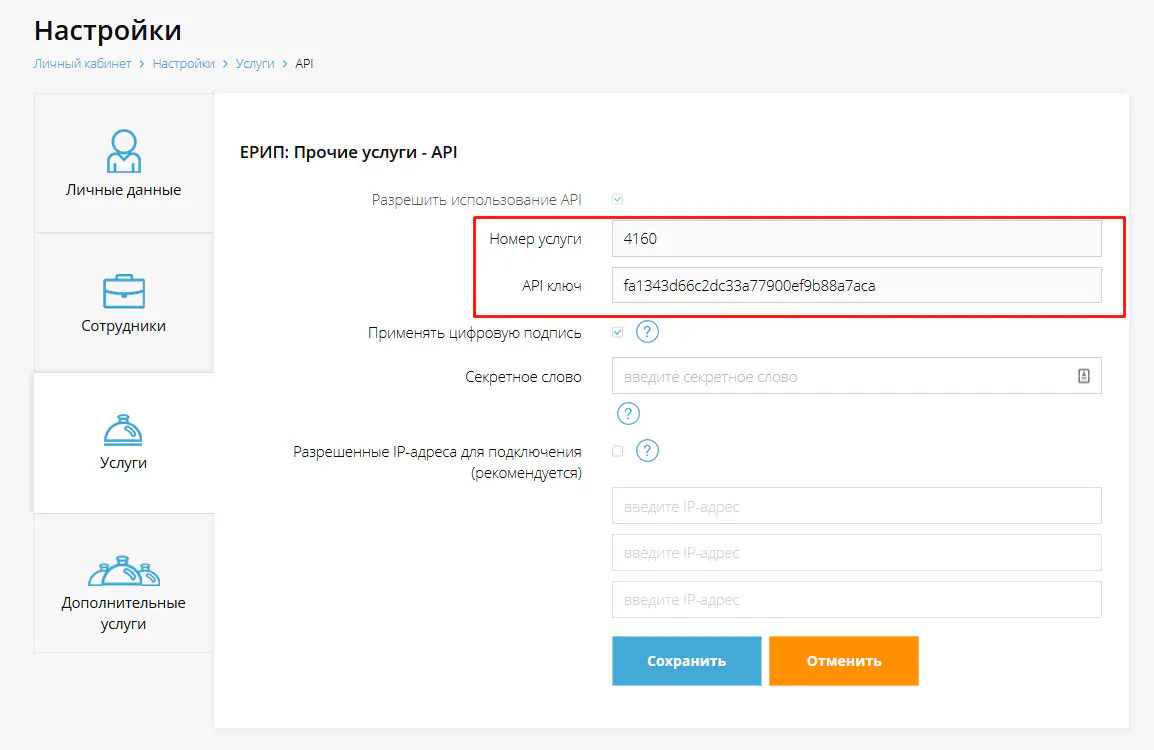Disable Применять цифровую подпись checkbox

point(617,332)
